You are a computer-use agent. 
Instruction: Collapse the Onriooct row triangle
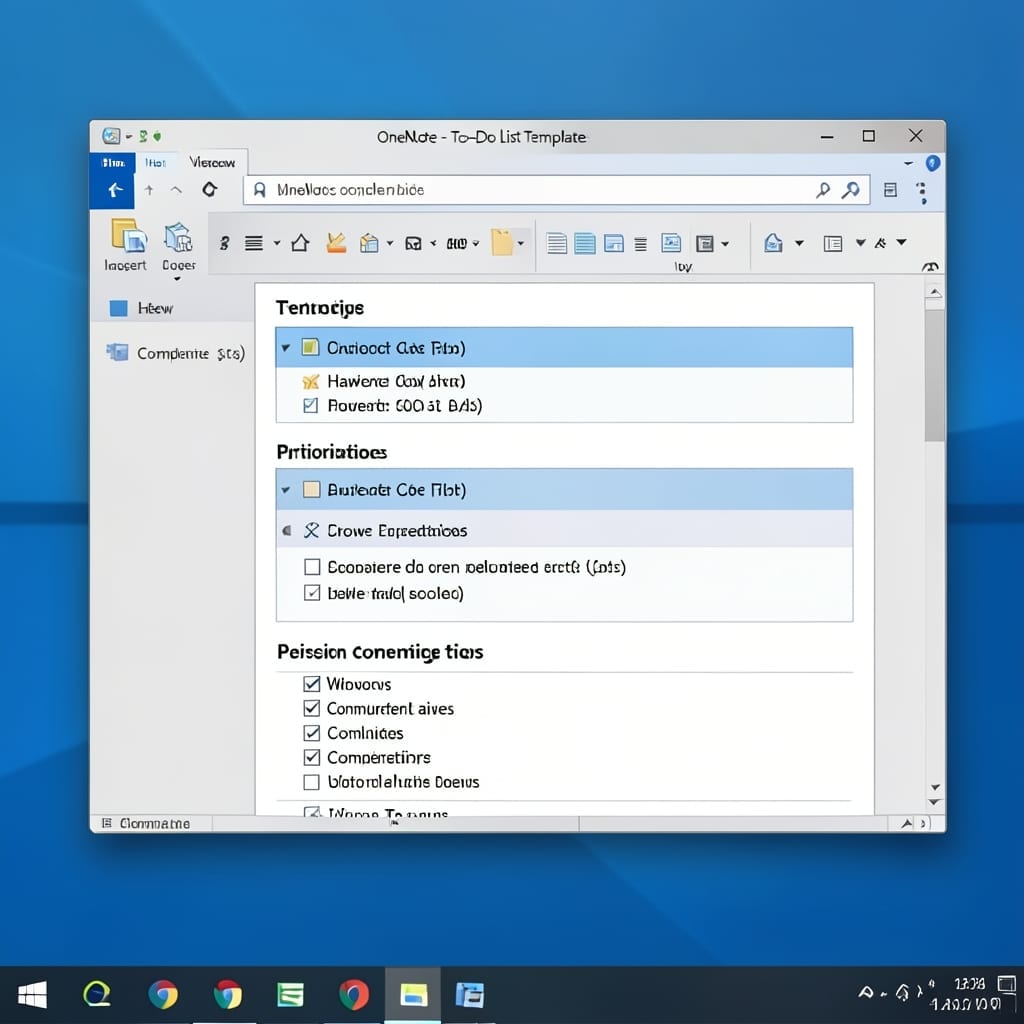point(285,348)
